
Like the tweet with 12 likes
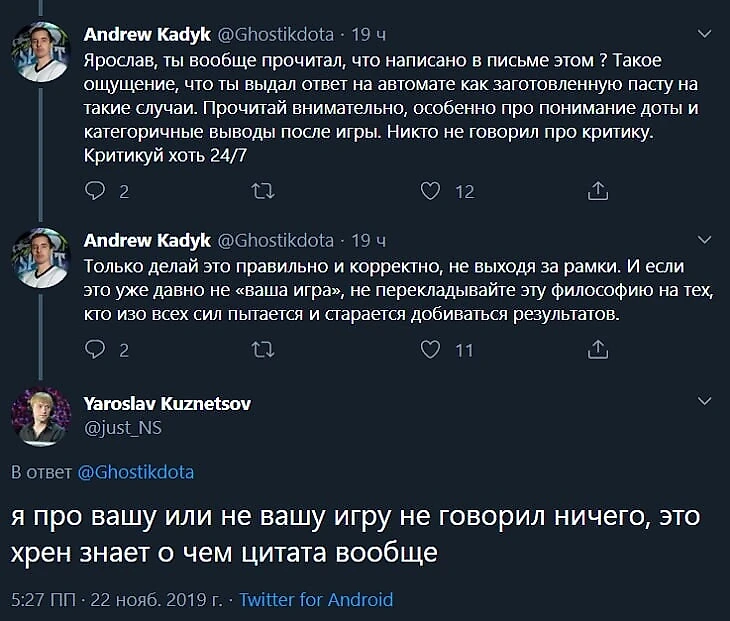point(430,191)
